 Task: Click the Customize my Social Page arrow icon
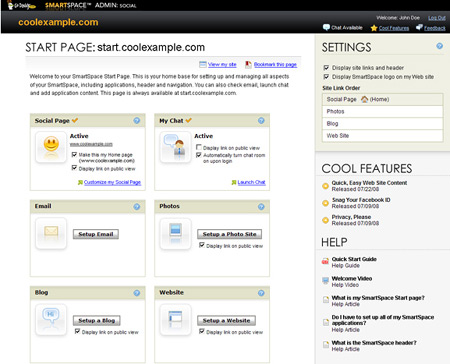coord(80,182)
